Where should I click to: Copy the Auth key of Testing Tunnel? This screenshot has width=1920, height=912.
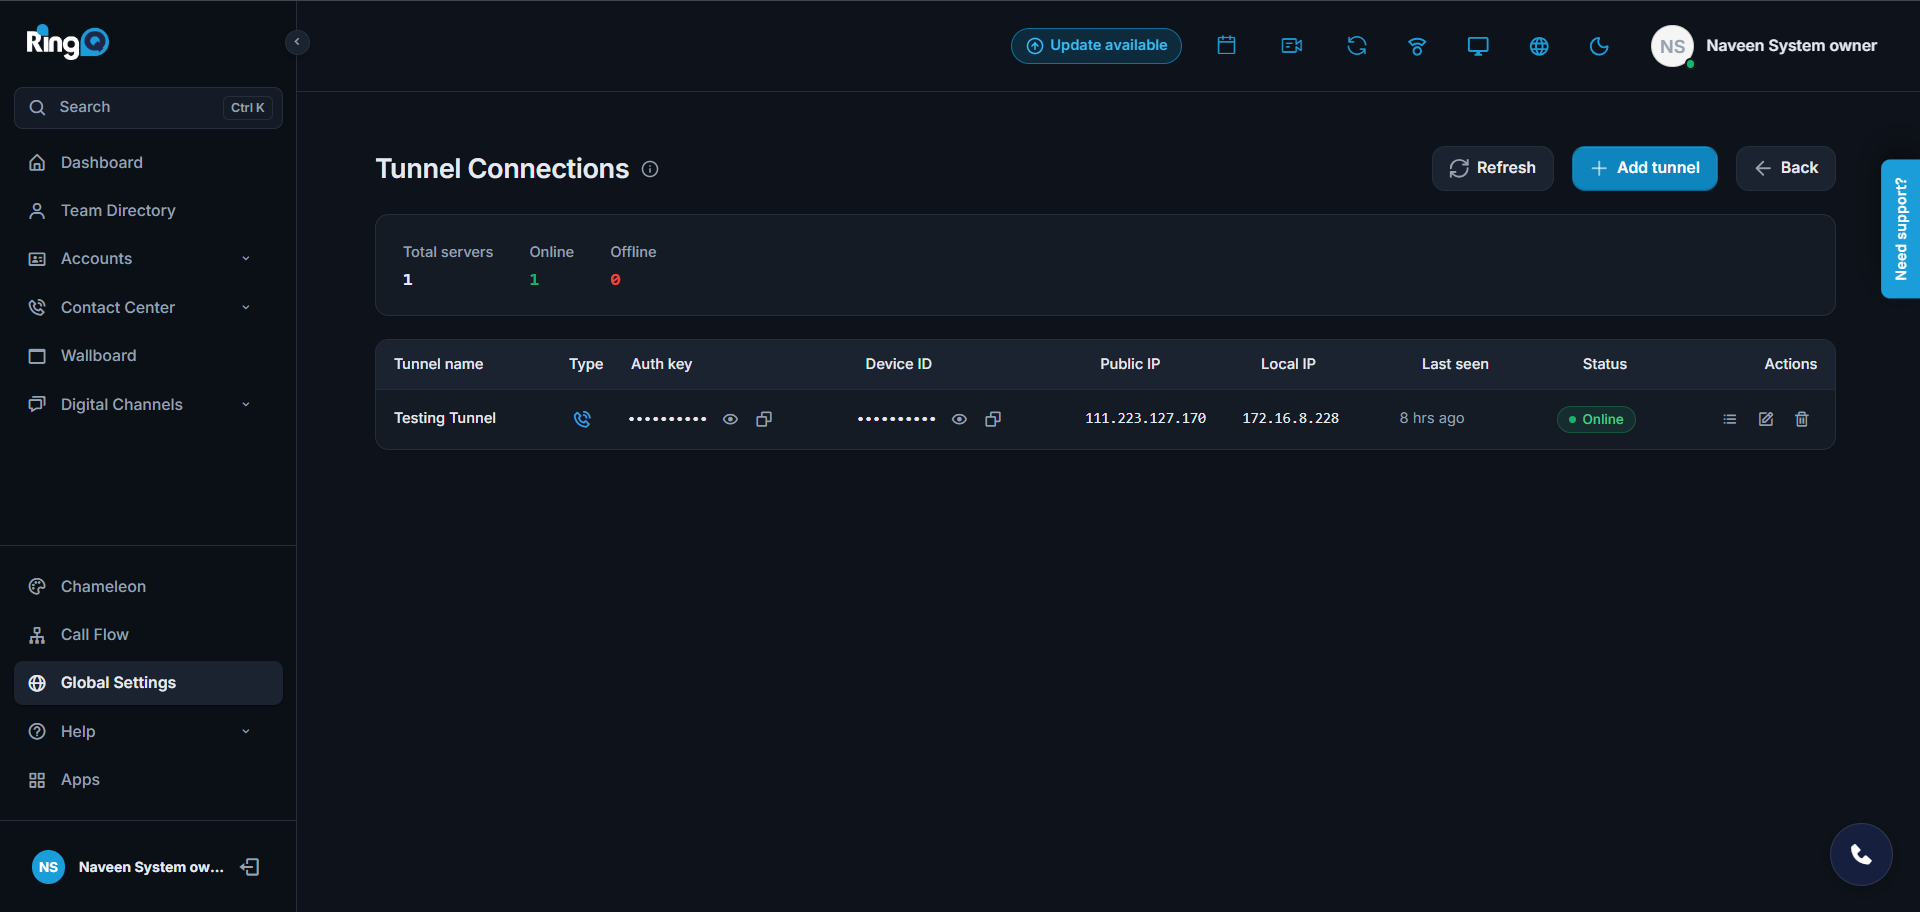click(x=764, y=419)
